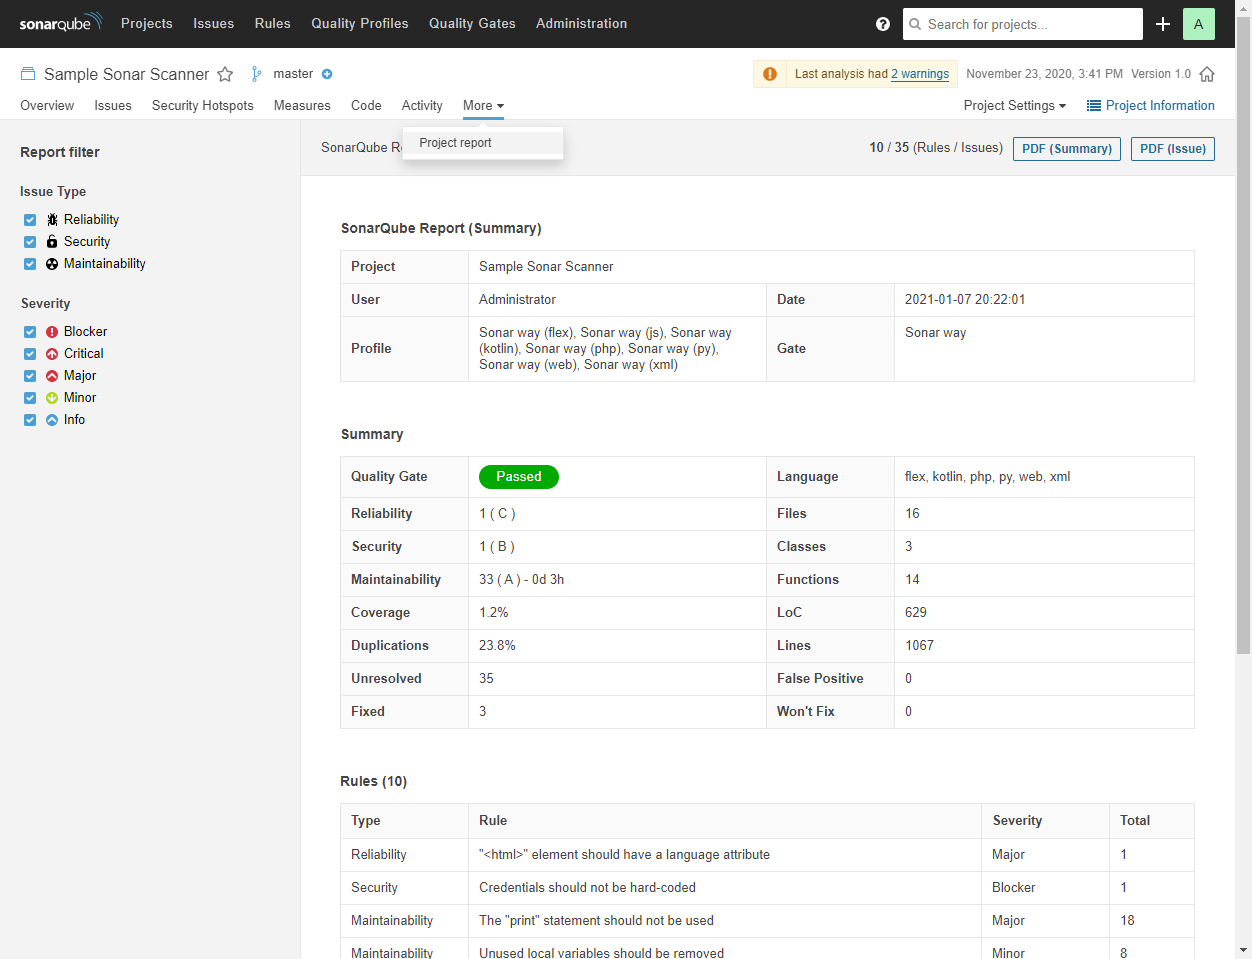The image size is (1252, 959).
Task: Open the Activity tab
Action: tap(422, 106)
